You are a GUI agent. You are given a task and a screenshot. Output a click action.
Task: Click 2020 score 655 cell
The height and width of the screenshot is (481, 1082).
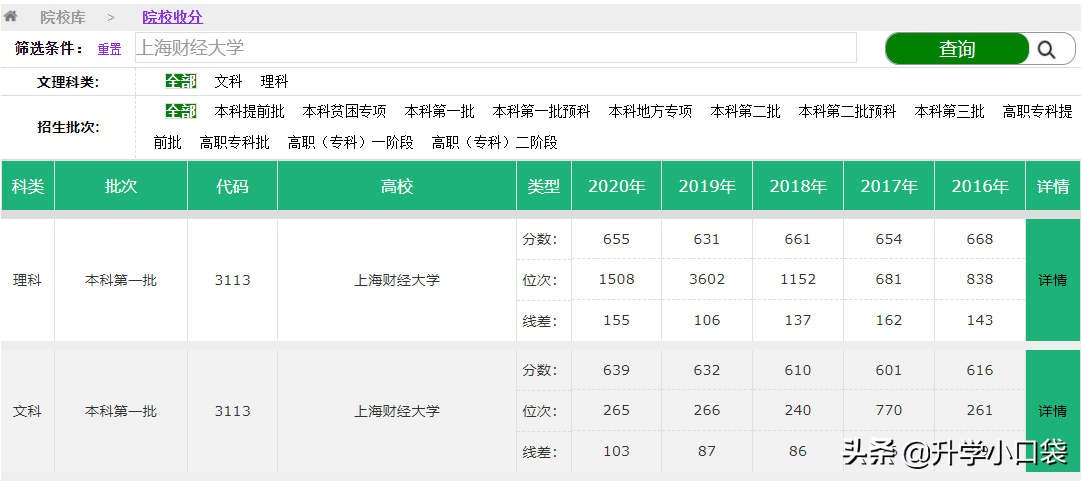(x=616, y=239)
